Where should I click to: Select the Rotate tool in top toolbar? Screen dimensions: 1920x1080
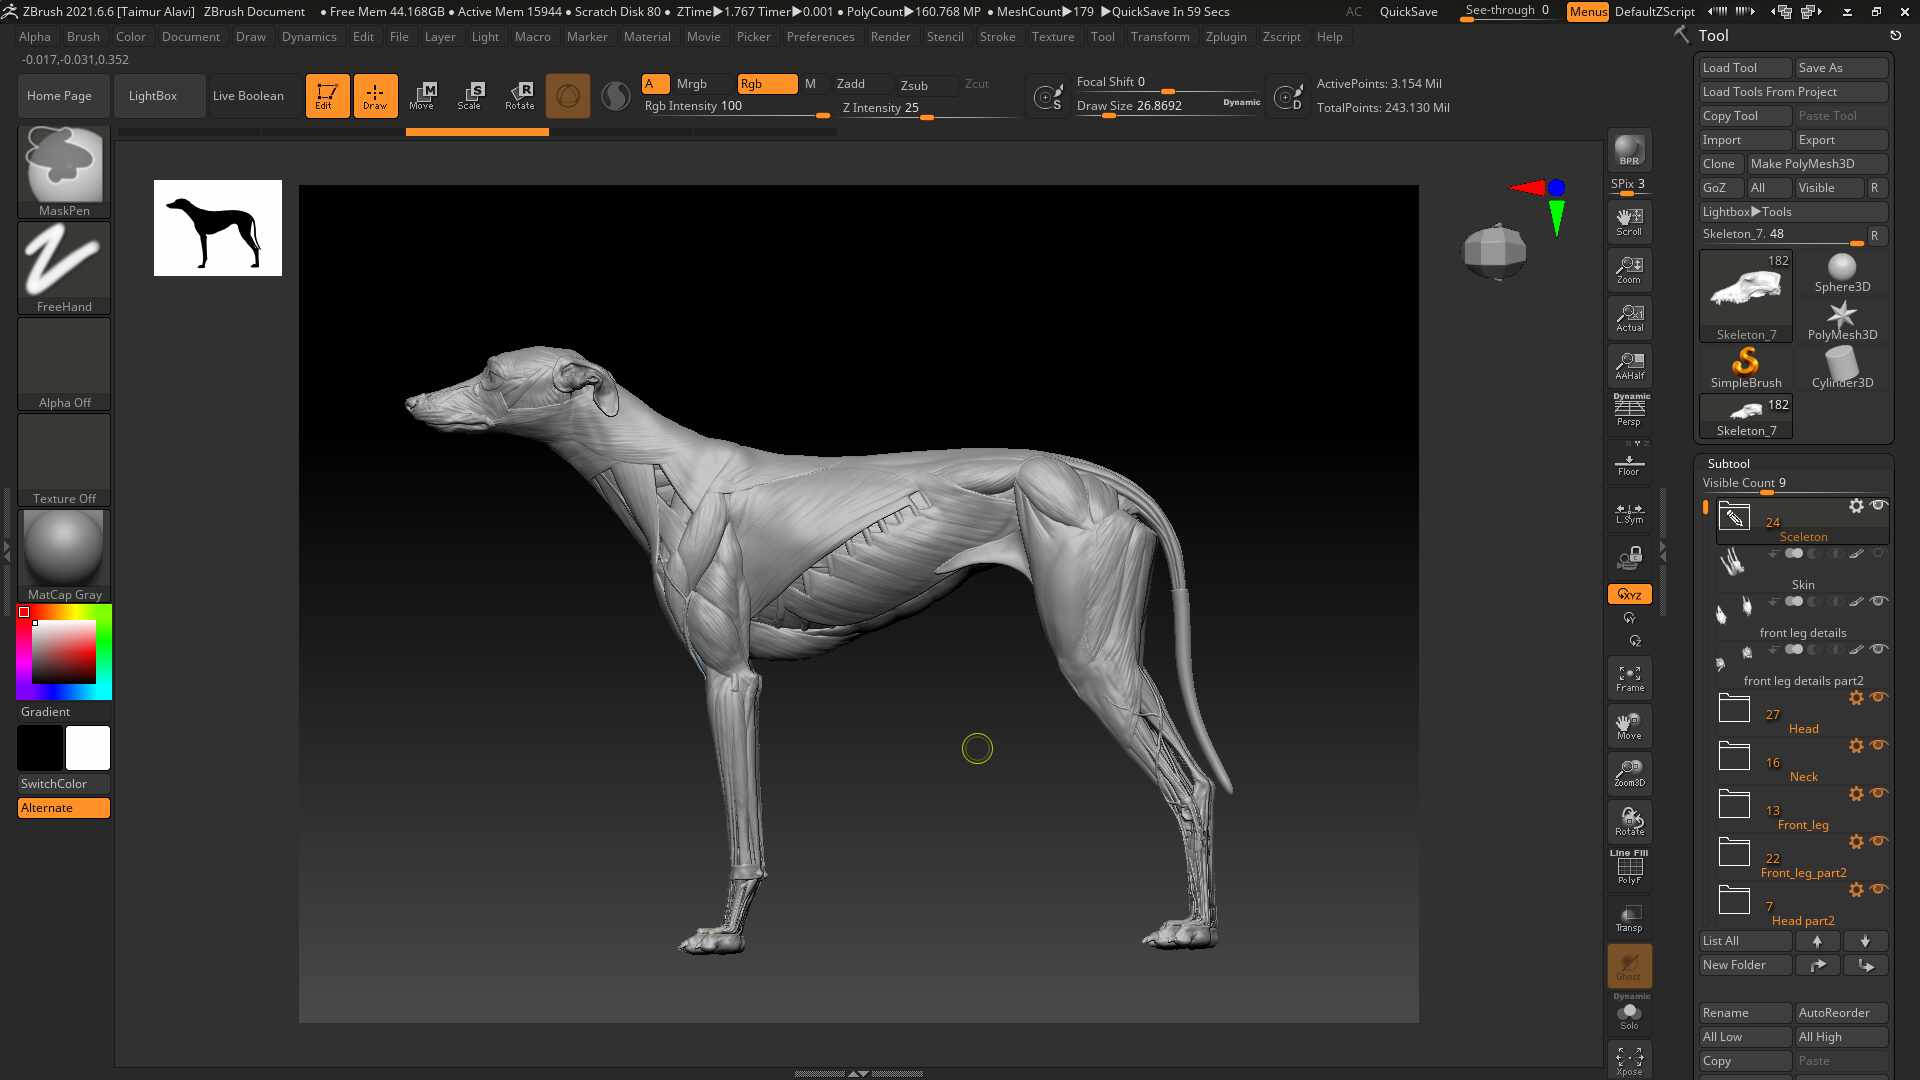519,96
